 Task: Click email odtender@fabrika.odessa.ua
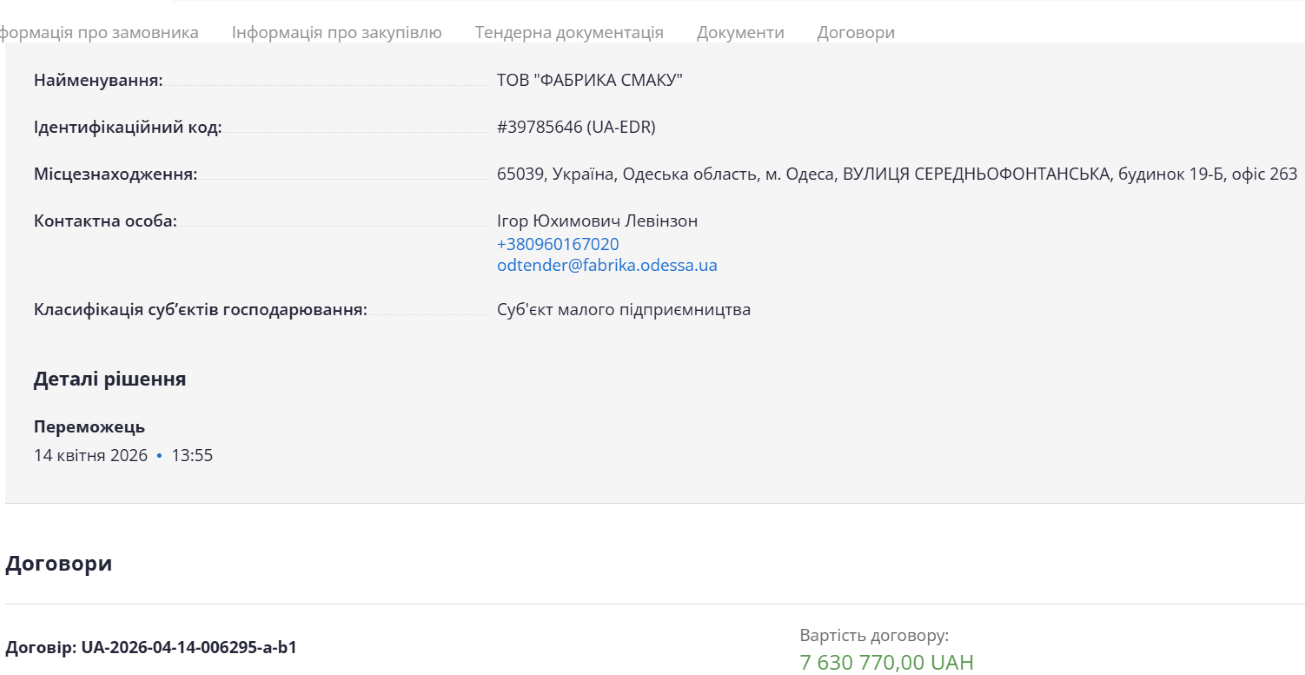(606, 266)
